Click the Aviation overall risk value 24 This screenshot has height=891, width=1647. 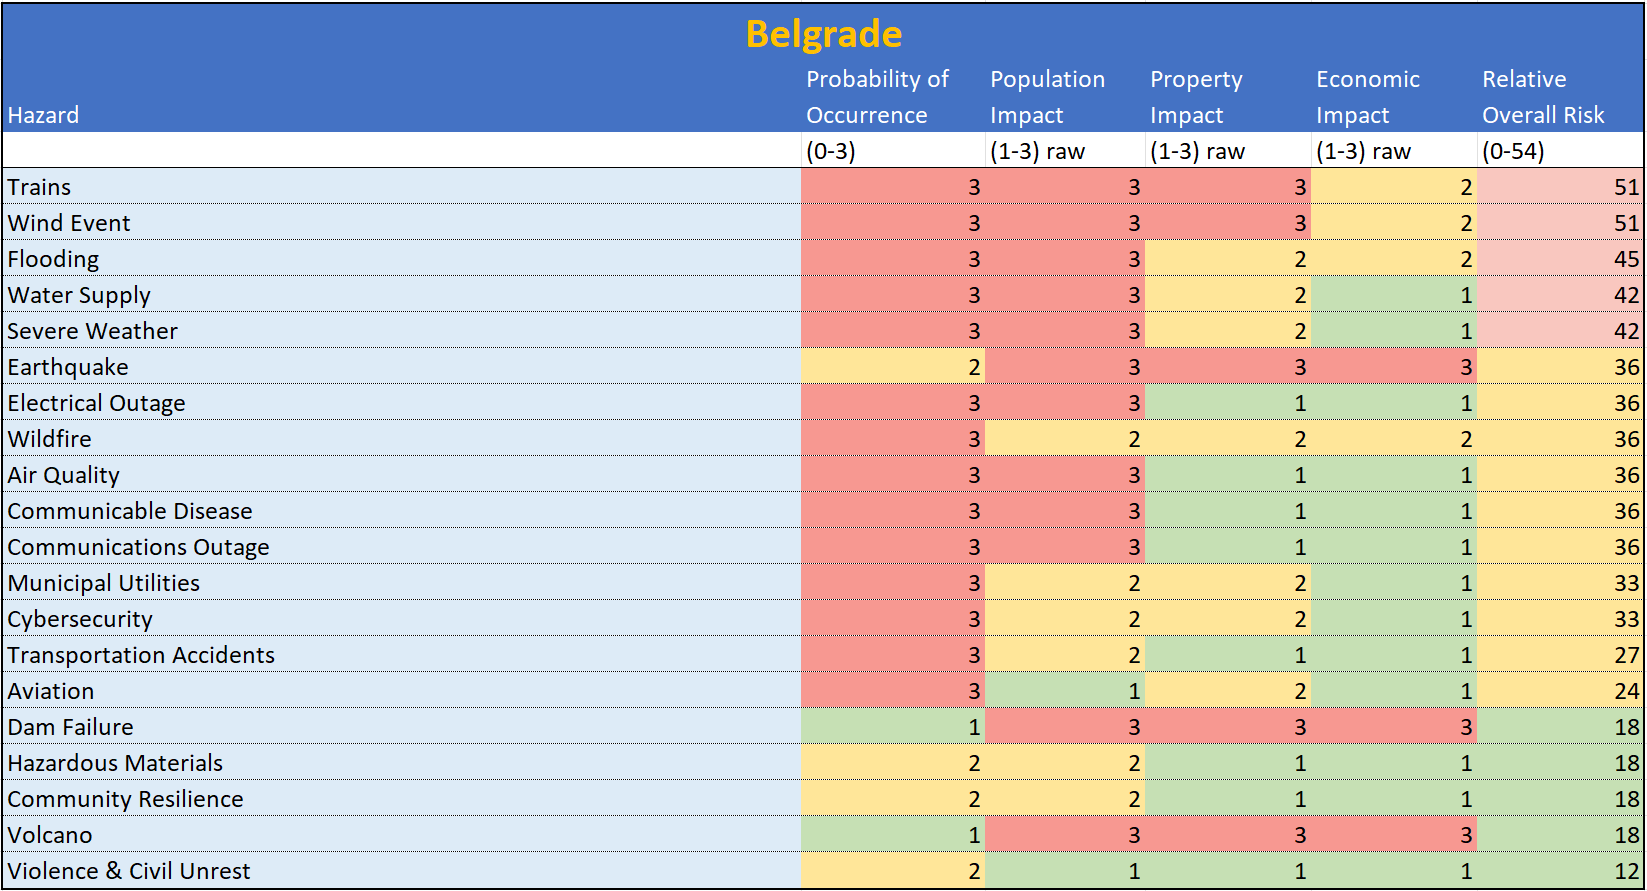1560,691
